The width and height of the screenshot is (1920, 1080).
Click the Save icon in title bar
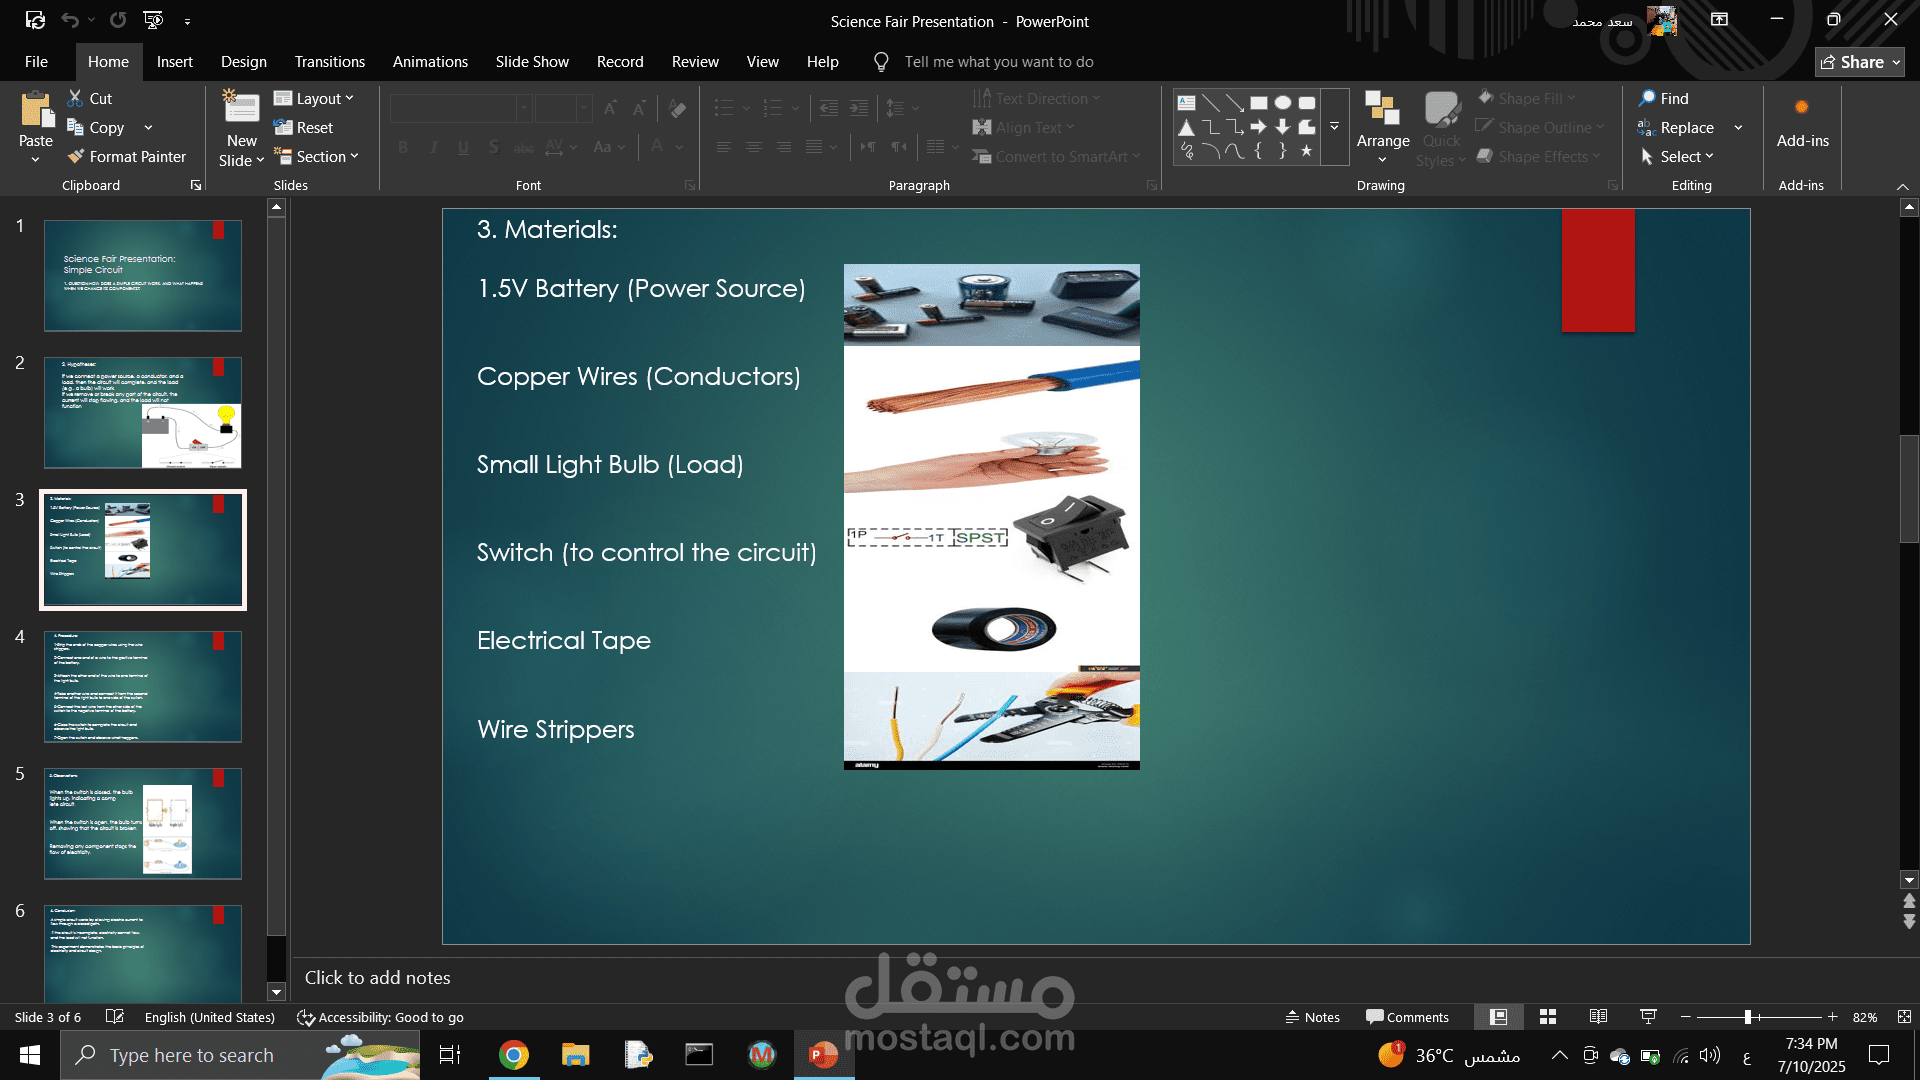coord(35,20)
